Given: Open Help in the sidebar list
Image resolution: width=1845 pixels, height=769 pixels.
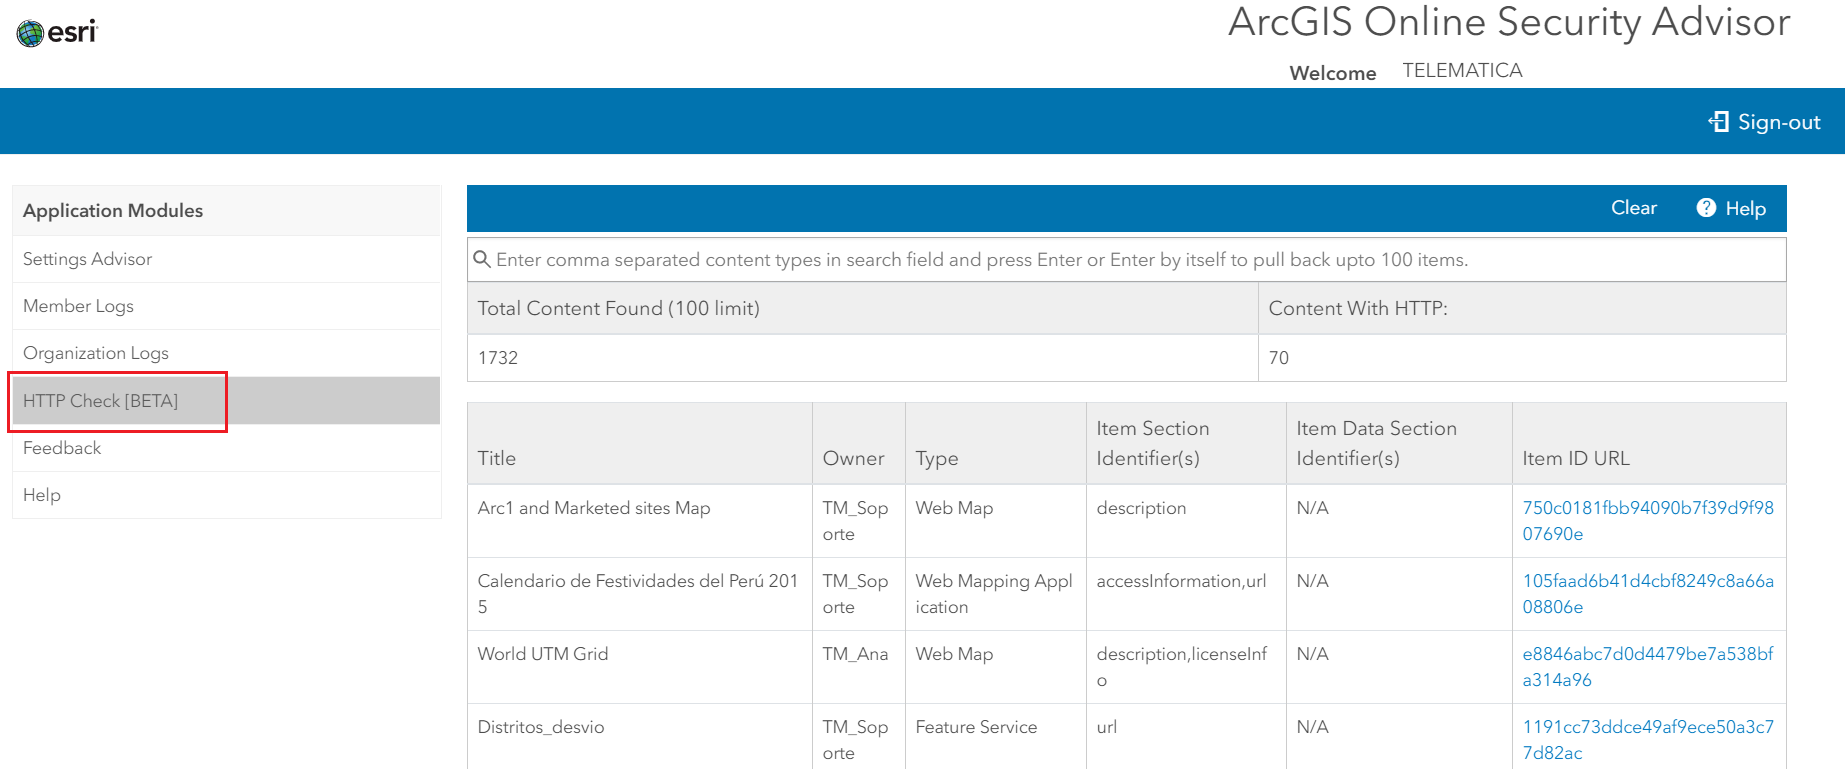Looking at the screenshot, I should (x=42, y=495).
